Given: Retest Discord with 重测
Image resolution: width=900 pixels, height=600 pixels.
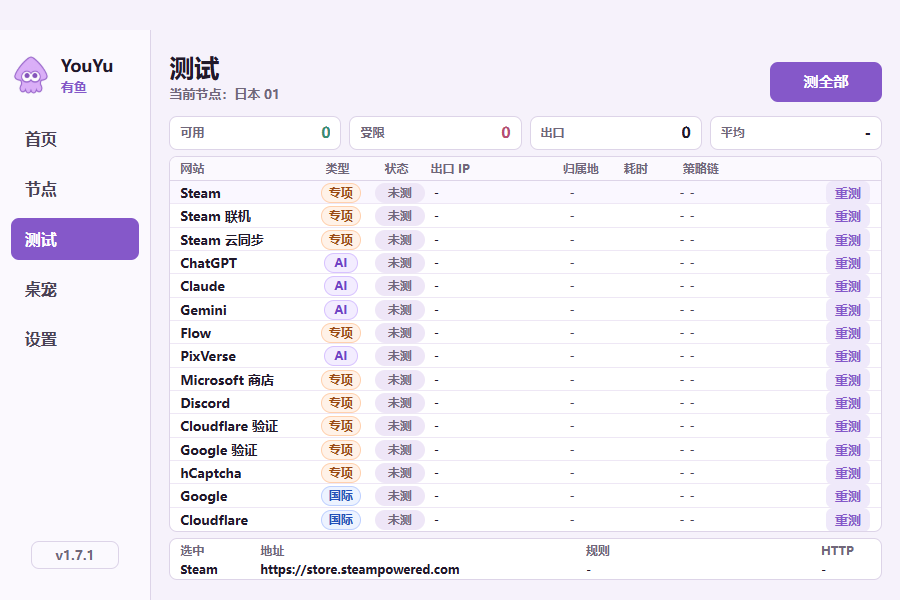Looking at the screenshot, I should [x=848, y=403].
